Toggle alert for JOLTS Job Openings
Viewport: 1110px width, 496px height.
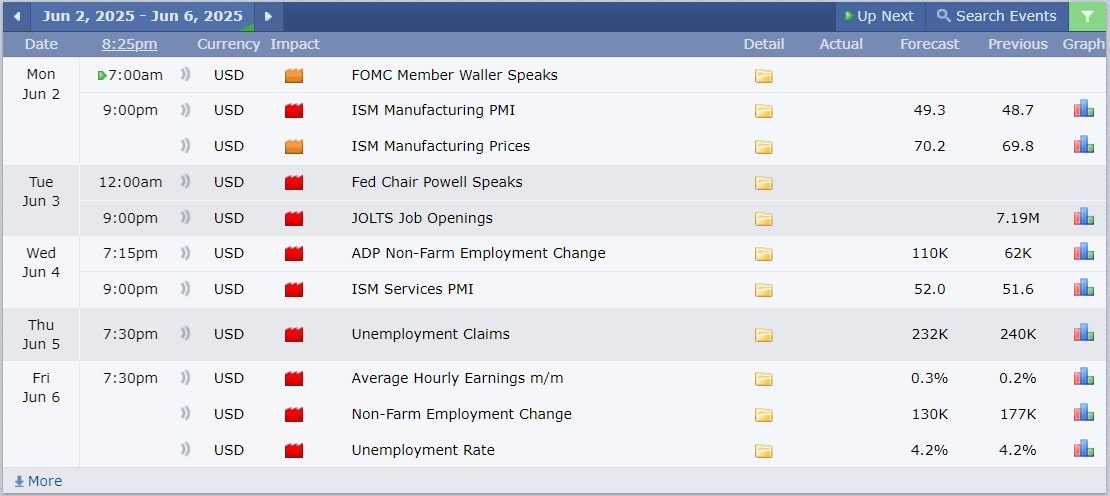pyautogui.click(x=185, y=217)
